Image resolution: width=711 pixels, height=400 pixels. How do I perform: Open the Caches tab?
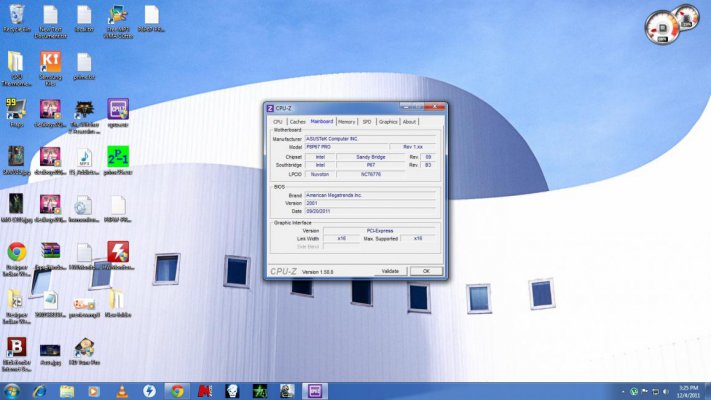pos(297,122)
